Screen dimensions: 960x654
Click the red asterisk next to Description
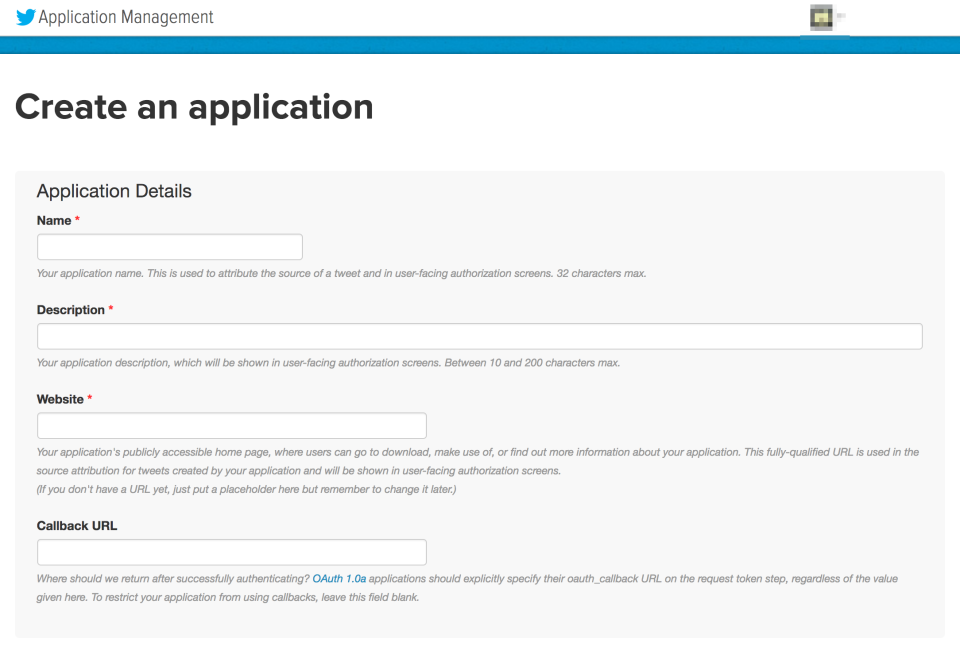[x=111, y=310]
